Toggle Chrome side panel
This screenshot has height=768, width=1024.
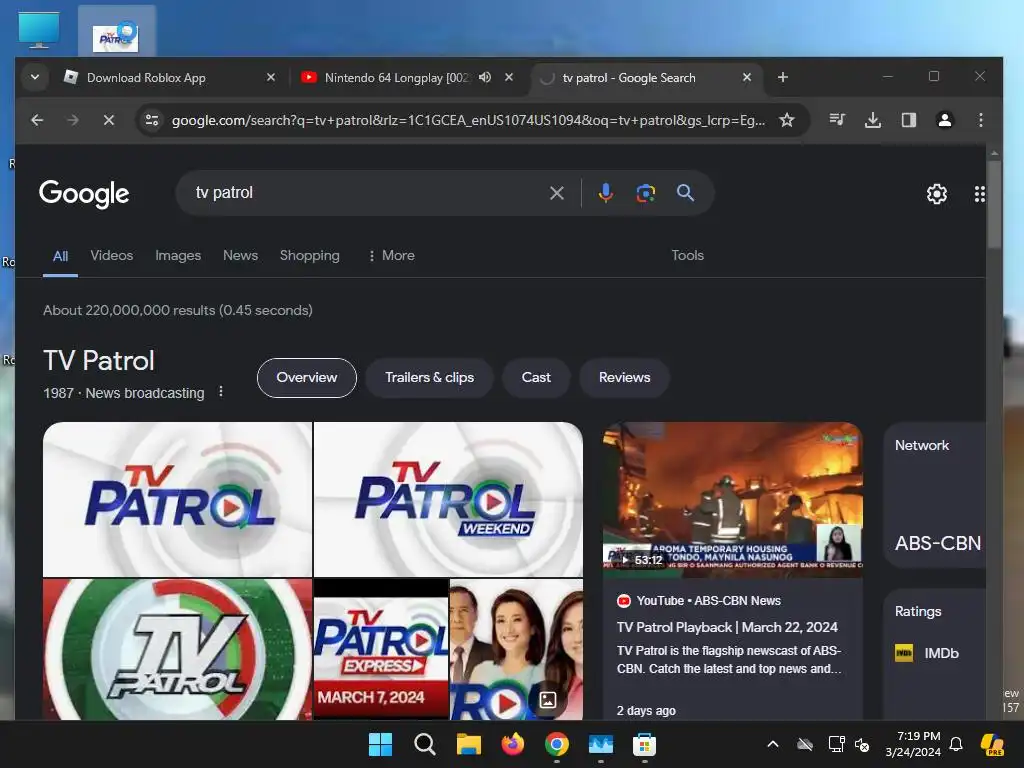[x=908, y=120]
